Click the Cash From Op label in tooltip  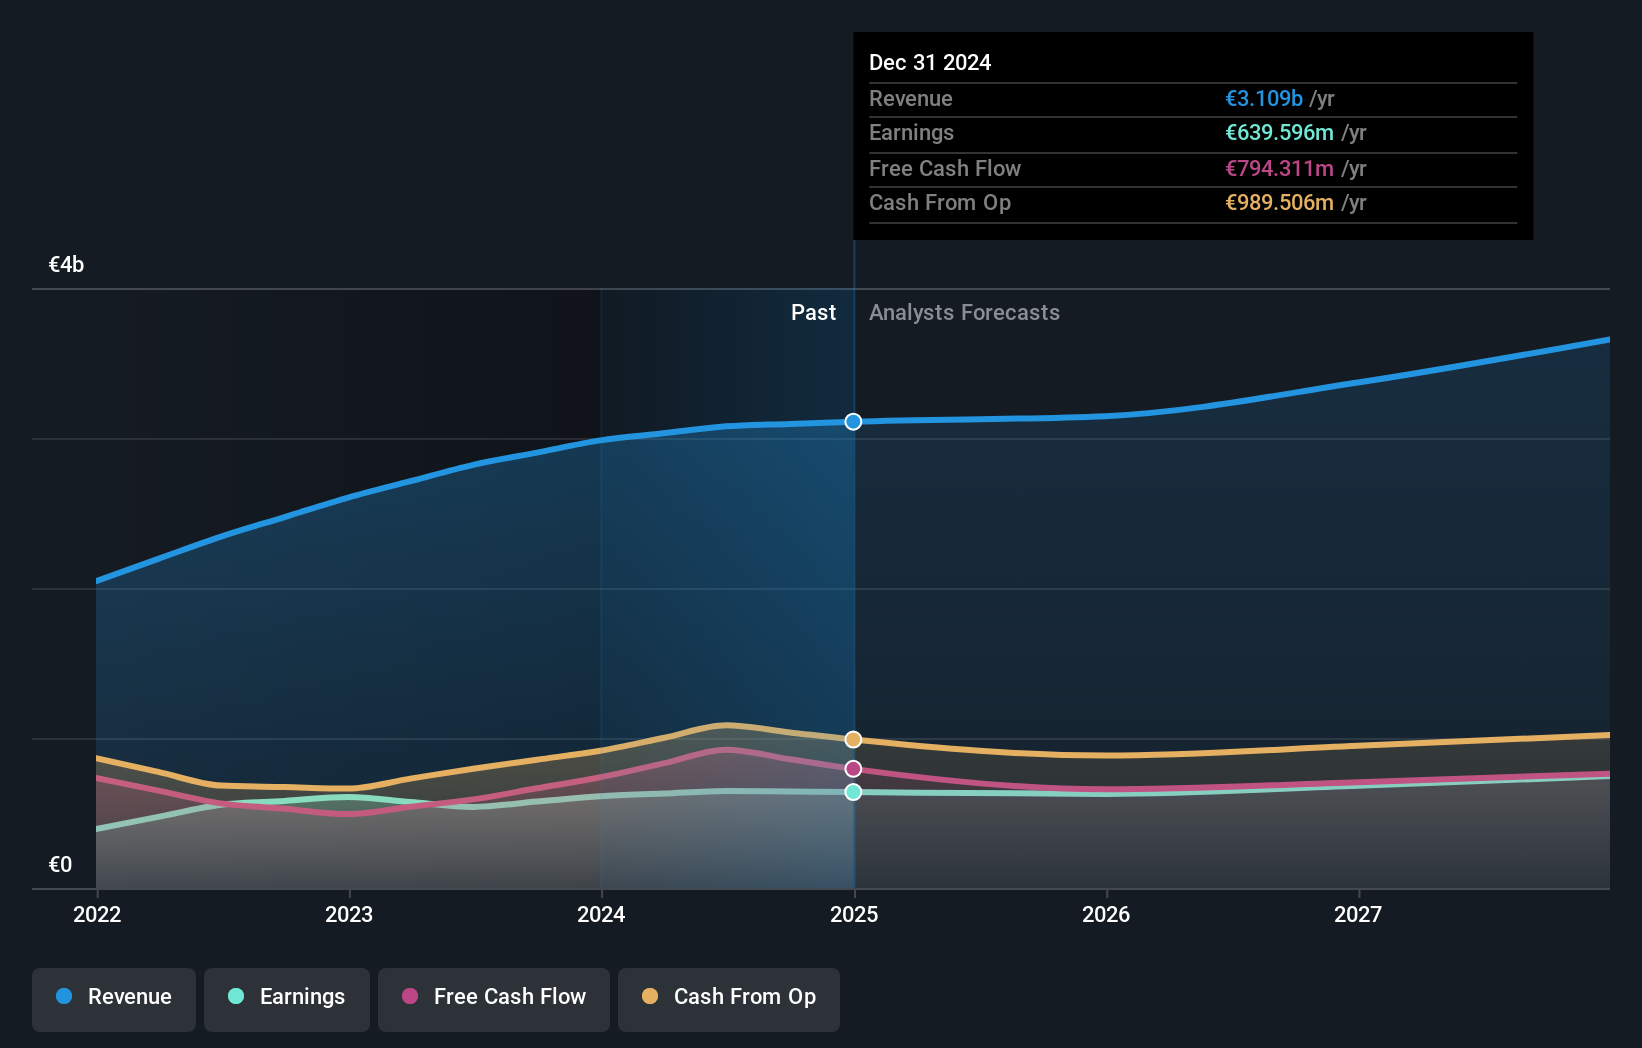tap(940, 203)
